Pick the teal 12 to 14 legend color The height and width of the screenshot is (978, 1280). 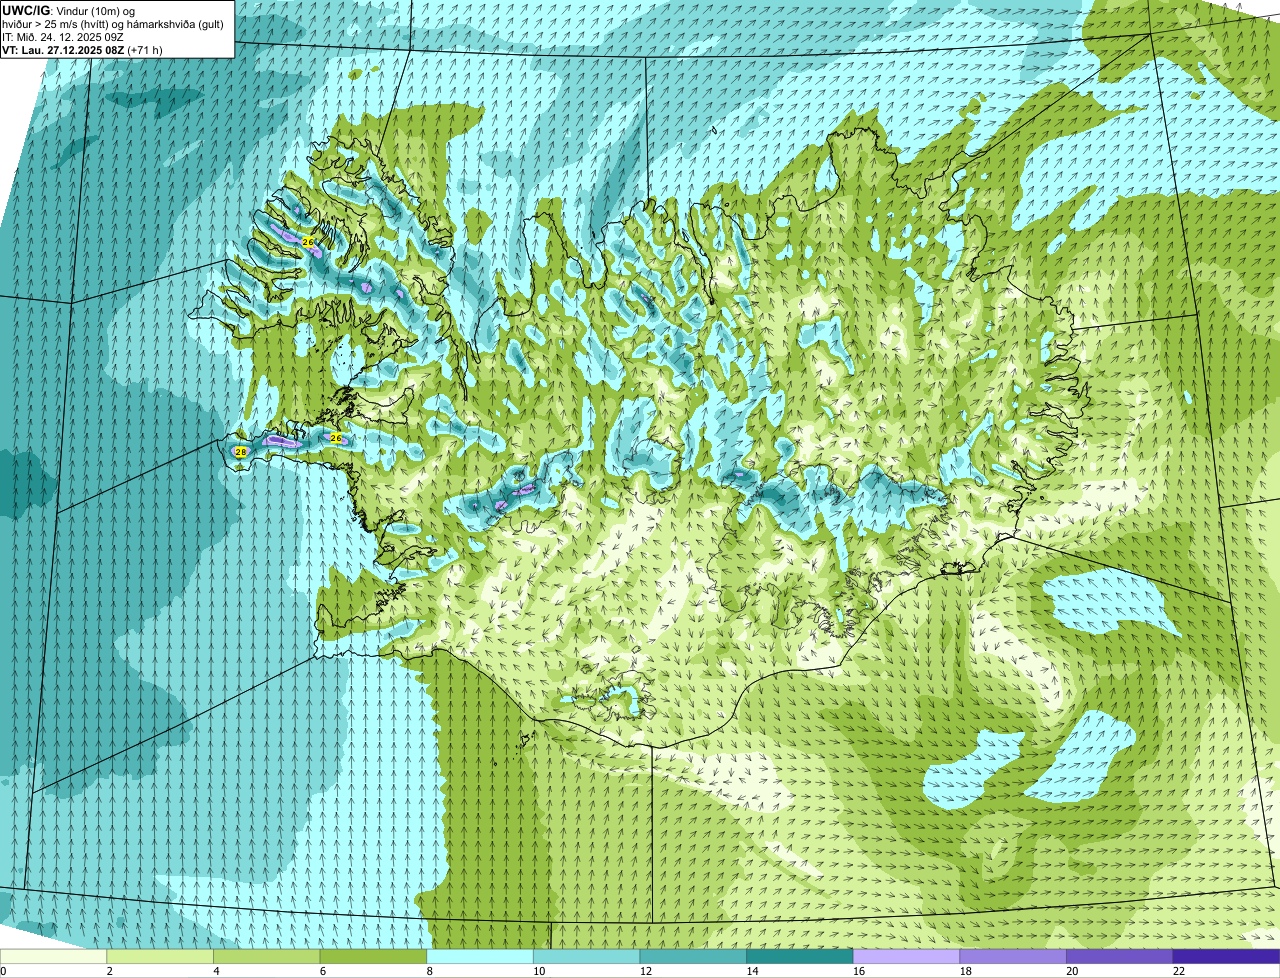693,956
